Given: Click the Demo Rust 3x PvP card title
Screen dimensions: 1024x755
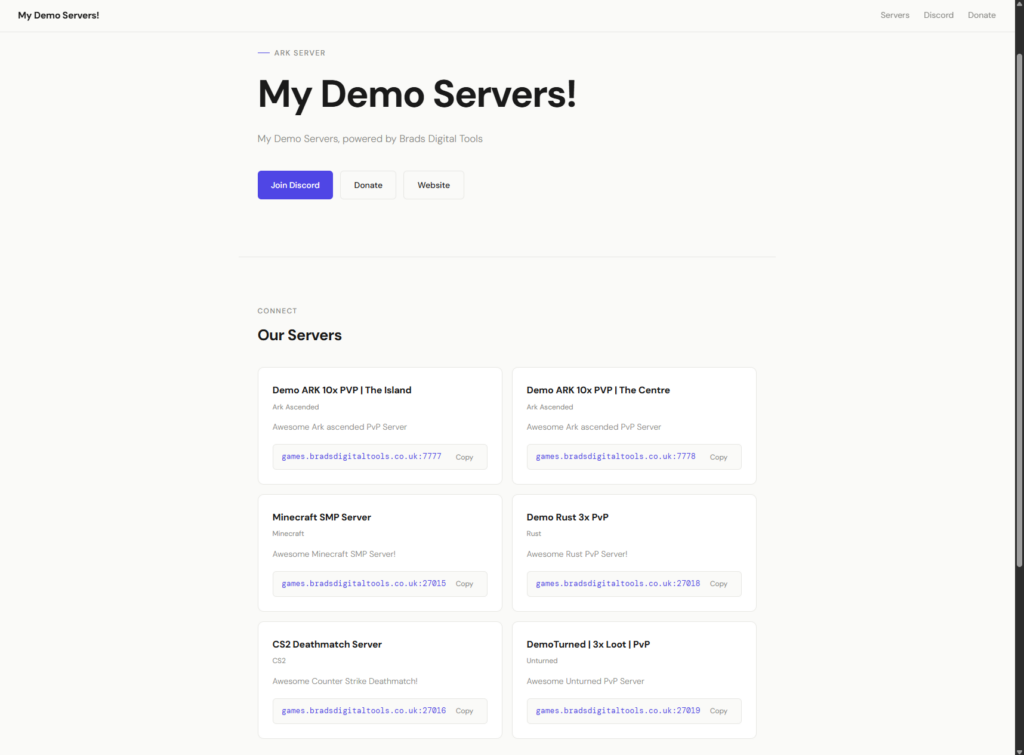Looking at the screenshot, I should tap(567, 517).
